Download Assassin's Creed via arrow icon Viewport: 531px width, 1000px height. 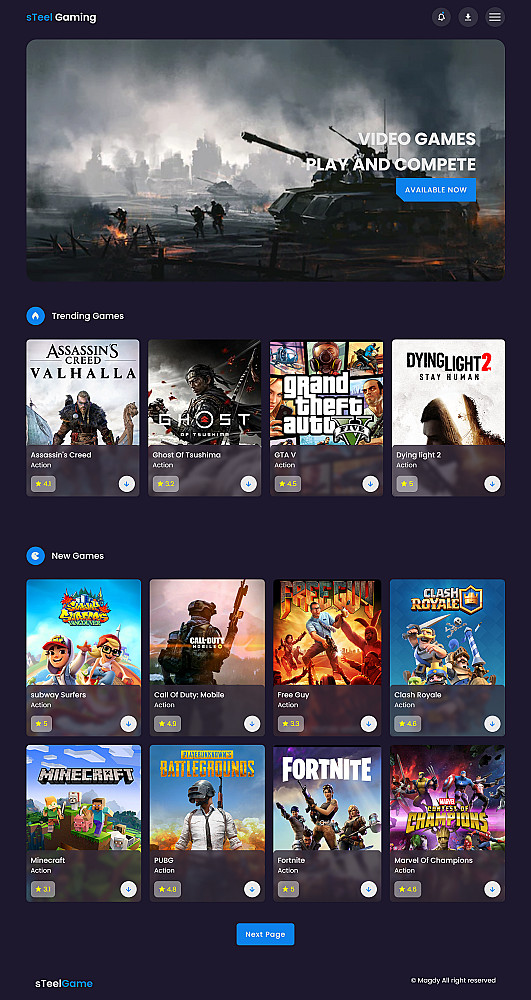point(126,484)
